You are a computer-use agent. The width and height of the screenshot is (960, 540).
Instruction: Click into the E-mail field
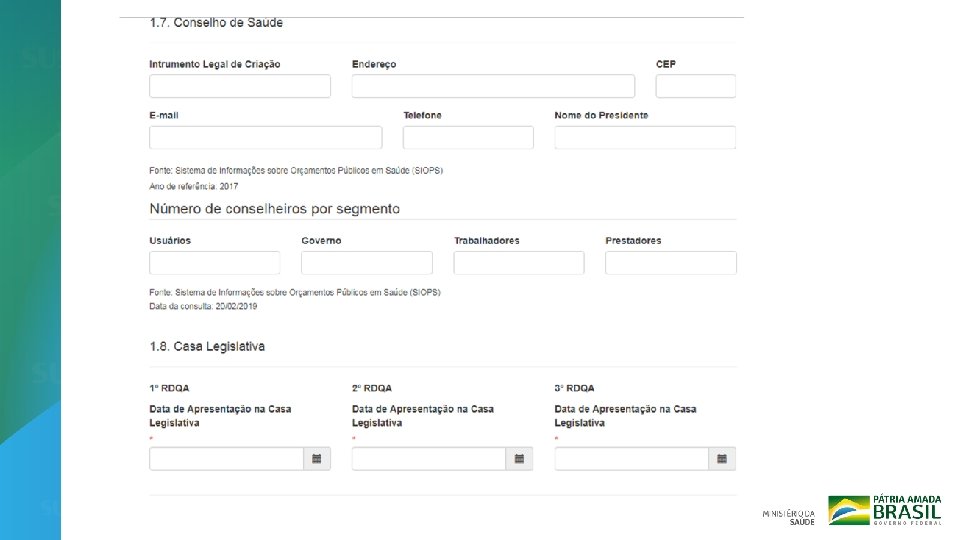coord(265,137)
